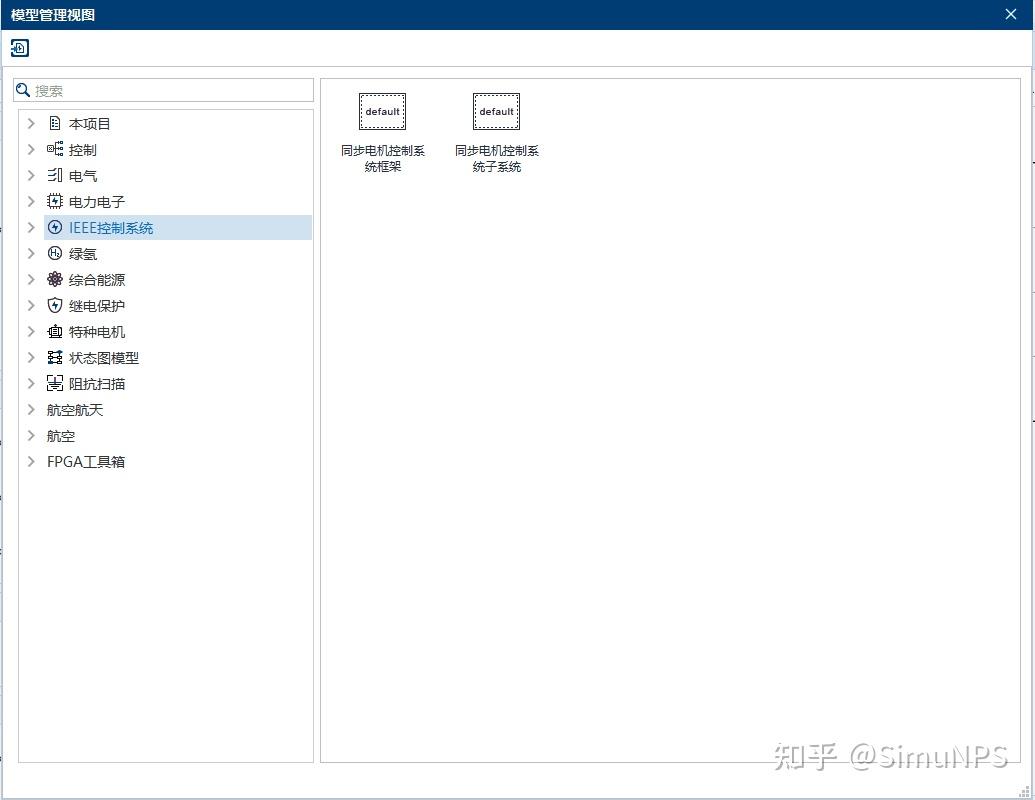The height and width of the screenshot is (800, 1035).
Task: Click the 控制 category icon
Action: coord(54,149)
